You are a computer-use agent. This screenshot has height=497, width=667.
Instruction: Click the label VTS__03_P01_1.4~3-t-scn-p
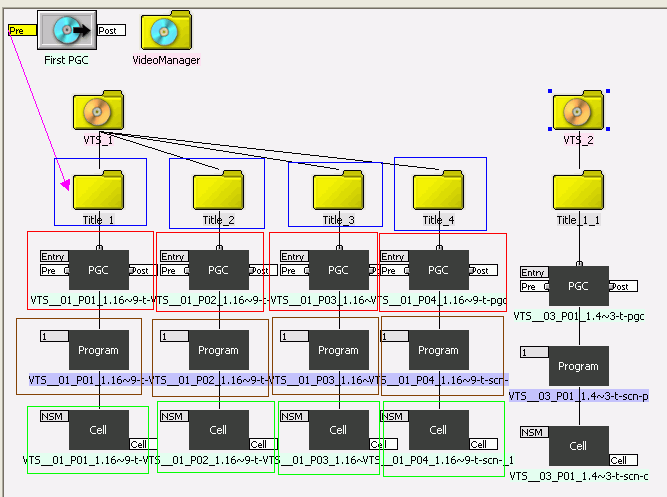[579, 396]
